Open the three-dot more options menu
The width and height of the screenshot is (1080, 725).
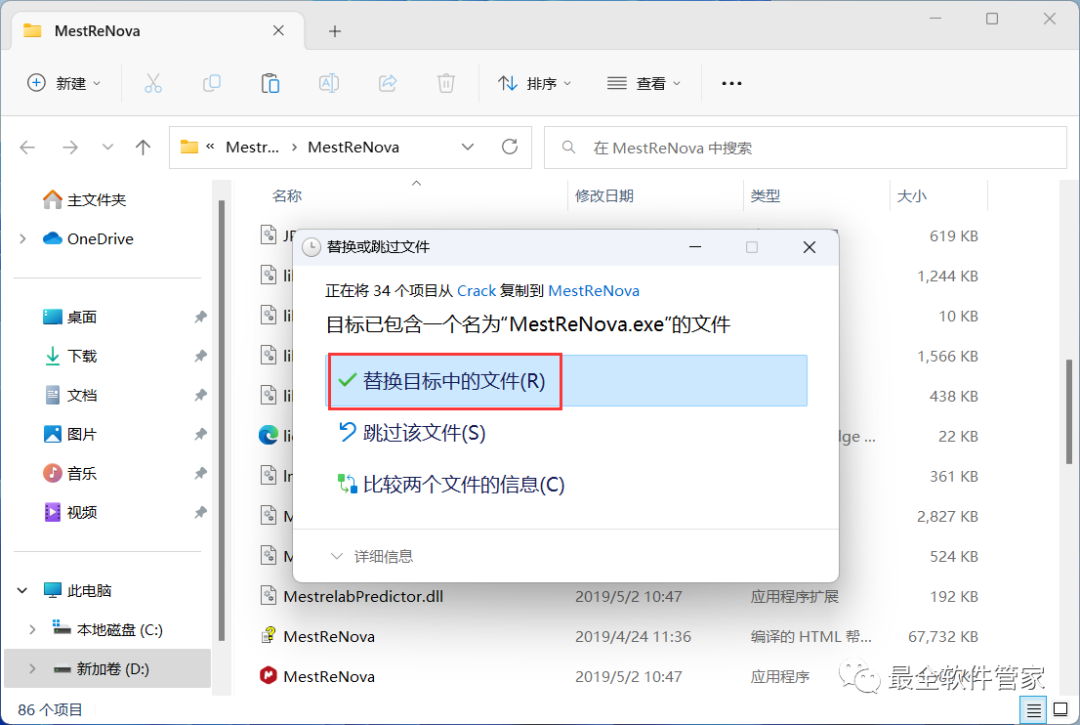pos(731,83)
